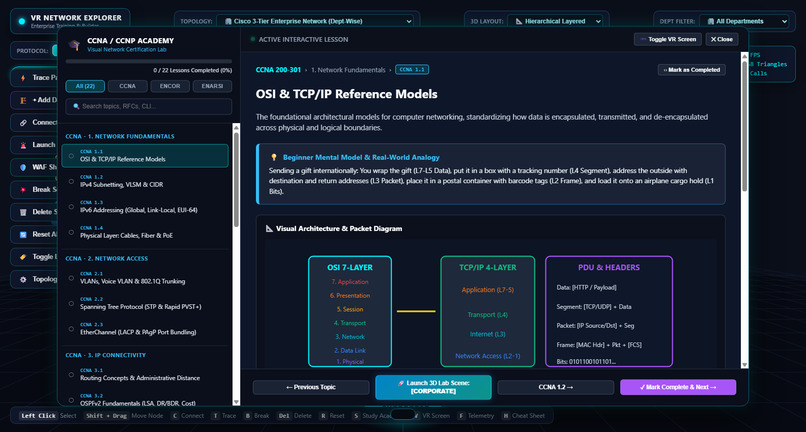This screenshot has width=806, height=432.
Task: Mark IPv6 Addressing lesson completion circle
Action: pyautogui.click(x=71, y=207)
